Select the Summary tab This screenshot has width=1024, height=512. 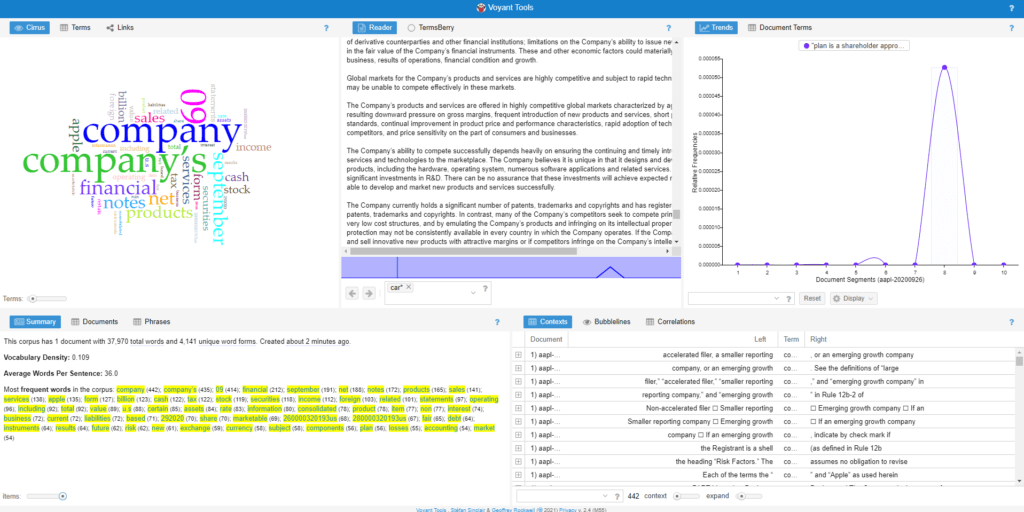click(35, 322)
